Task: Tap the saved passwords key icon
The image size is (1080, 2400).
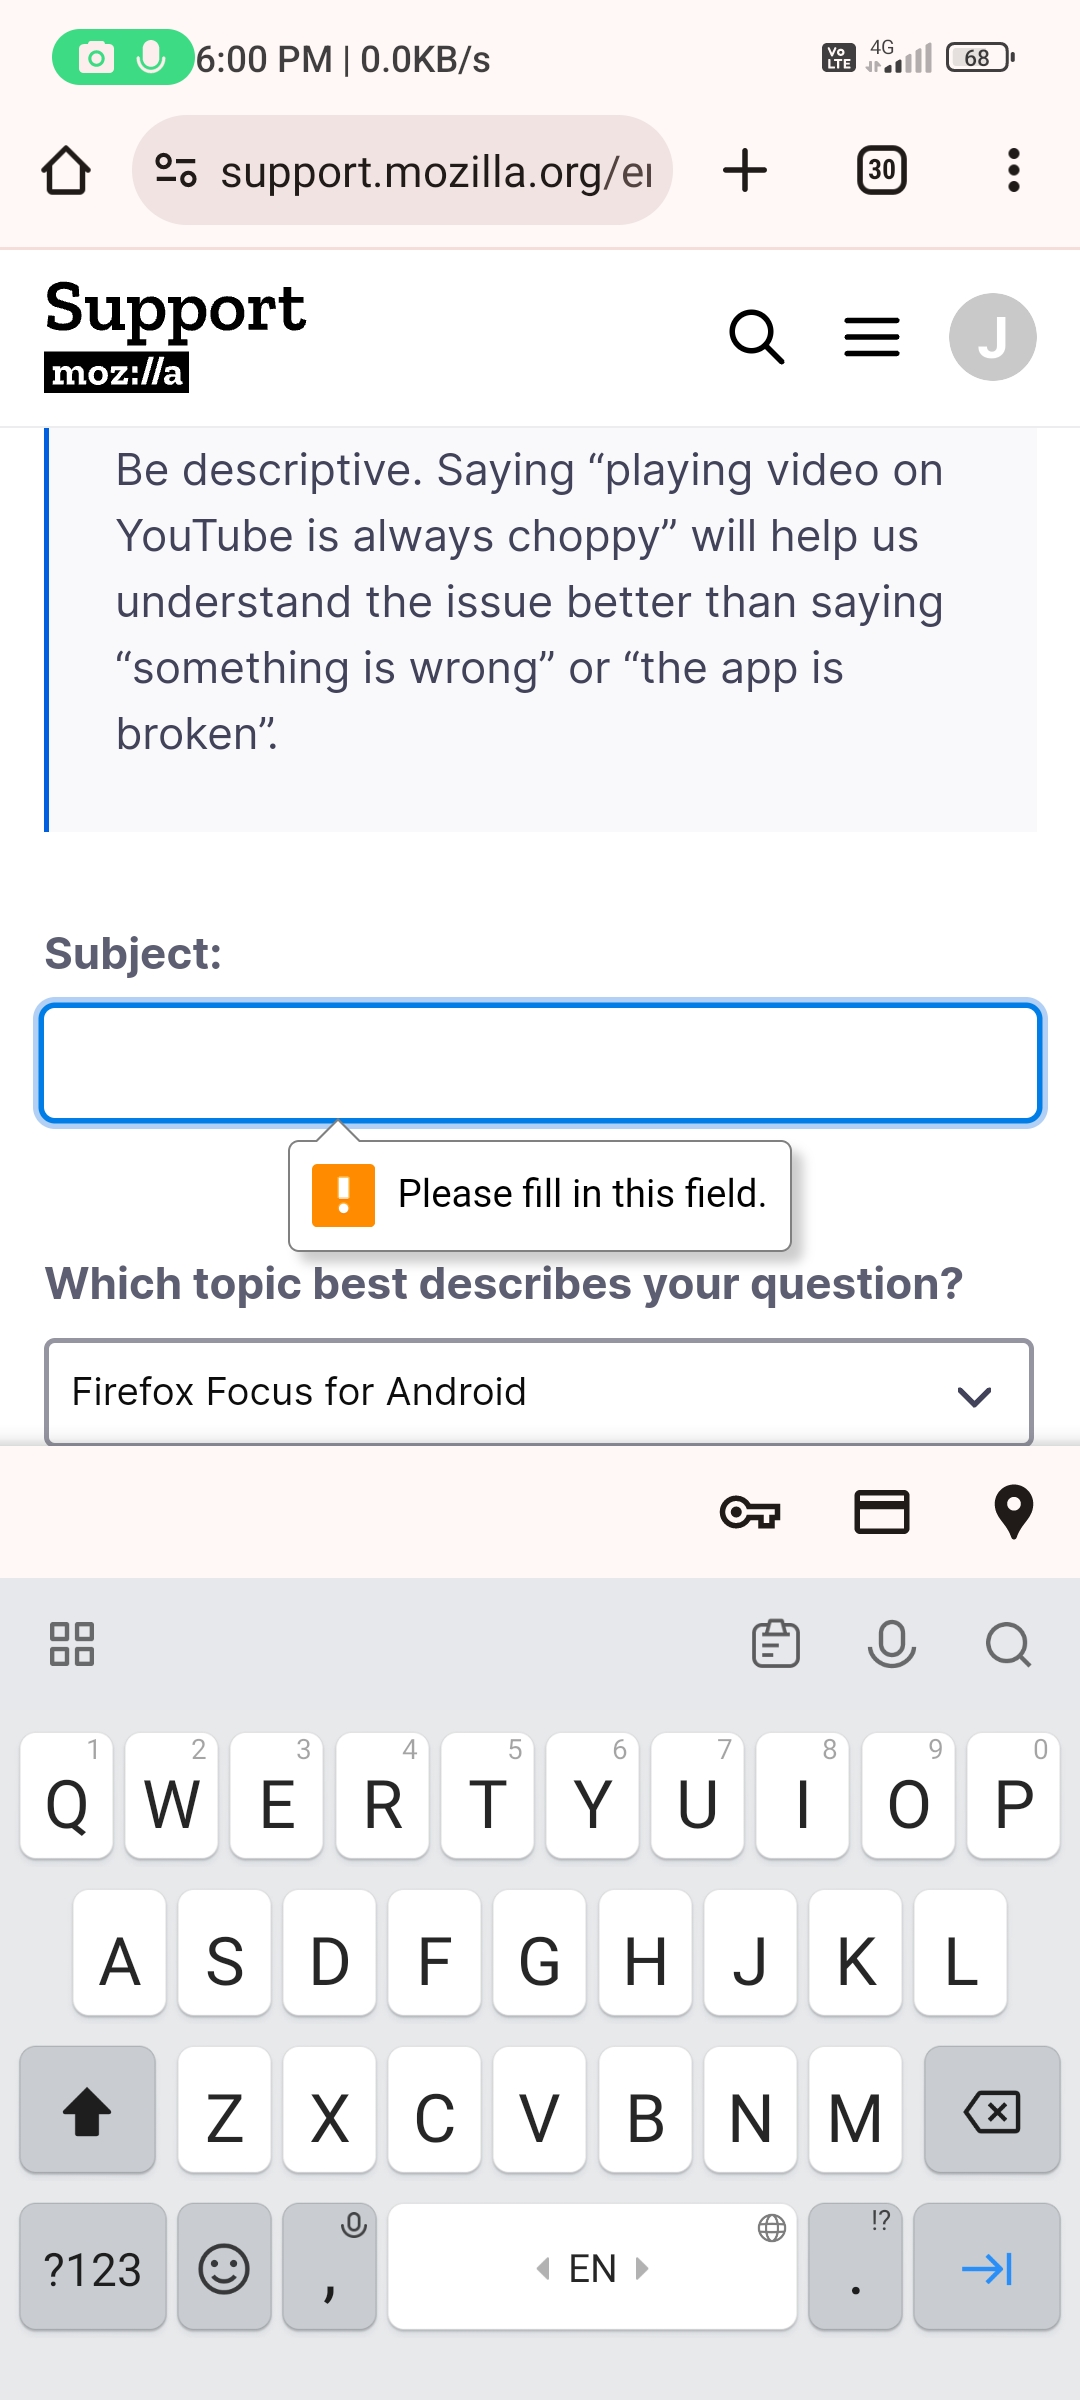Action: coord(750,1511)
